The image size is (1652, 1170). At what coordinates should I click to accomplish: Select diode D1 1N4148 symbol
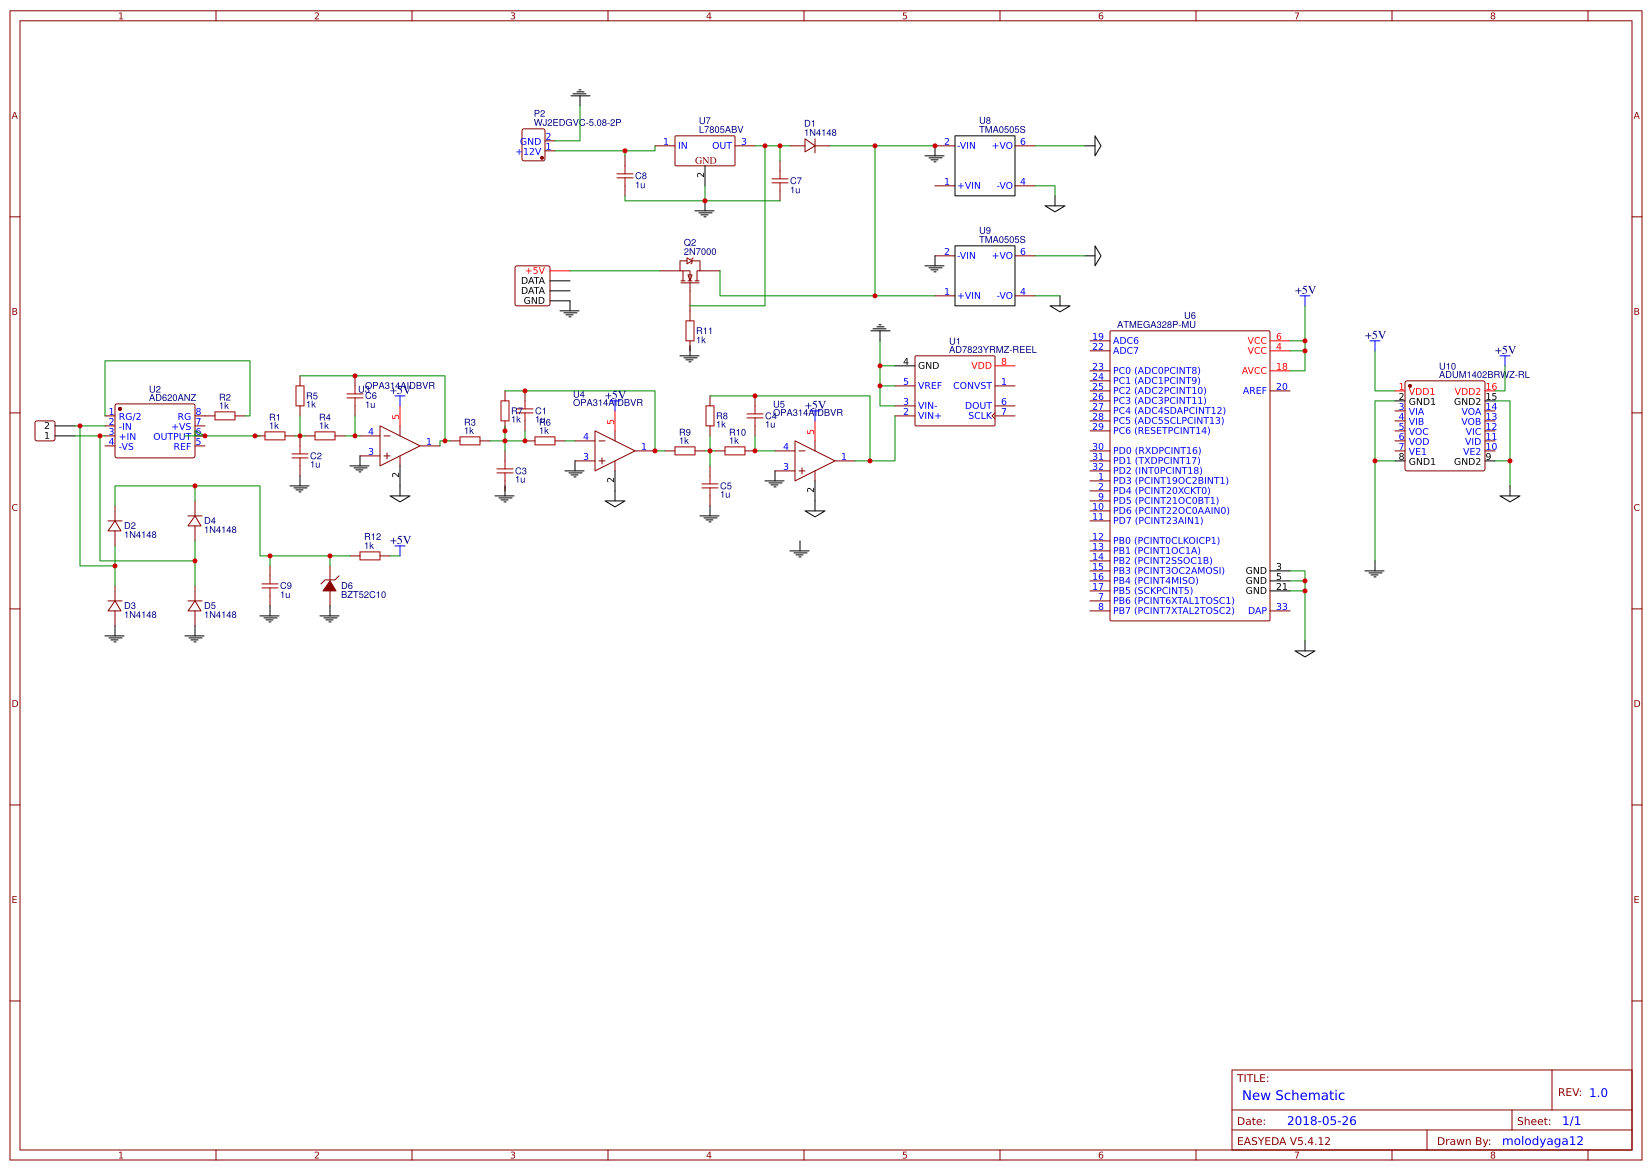pos(810,146)
